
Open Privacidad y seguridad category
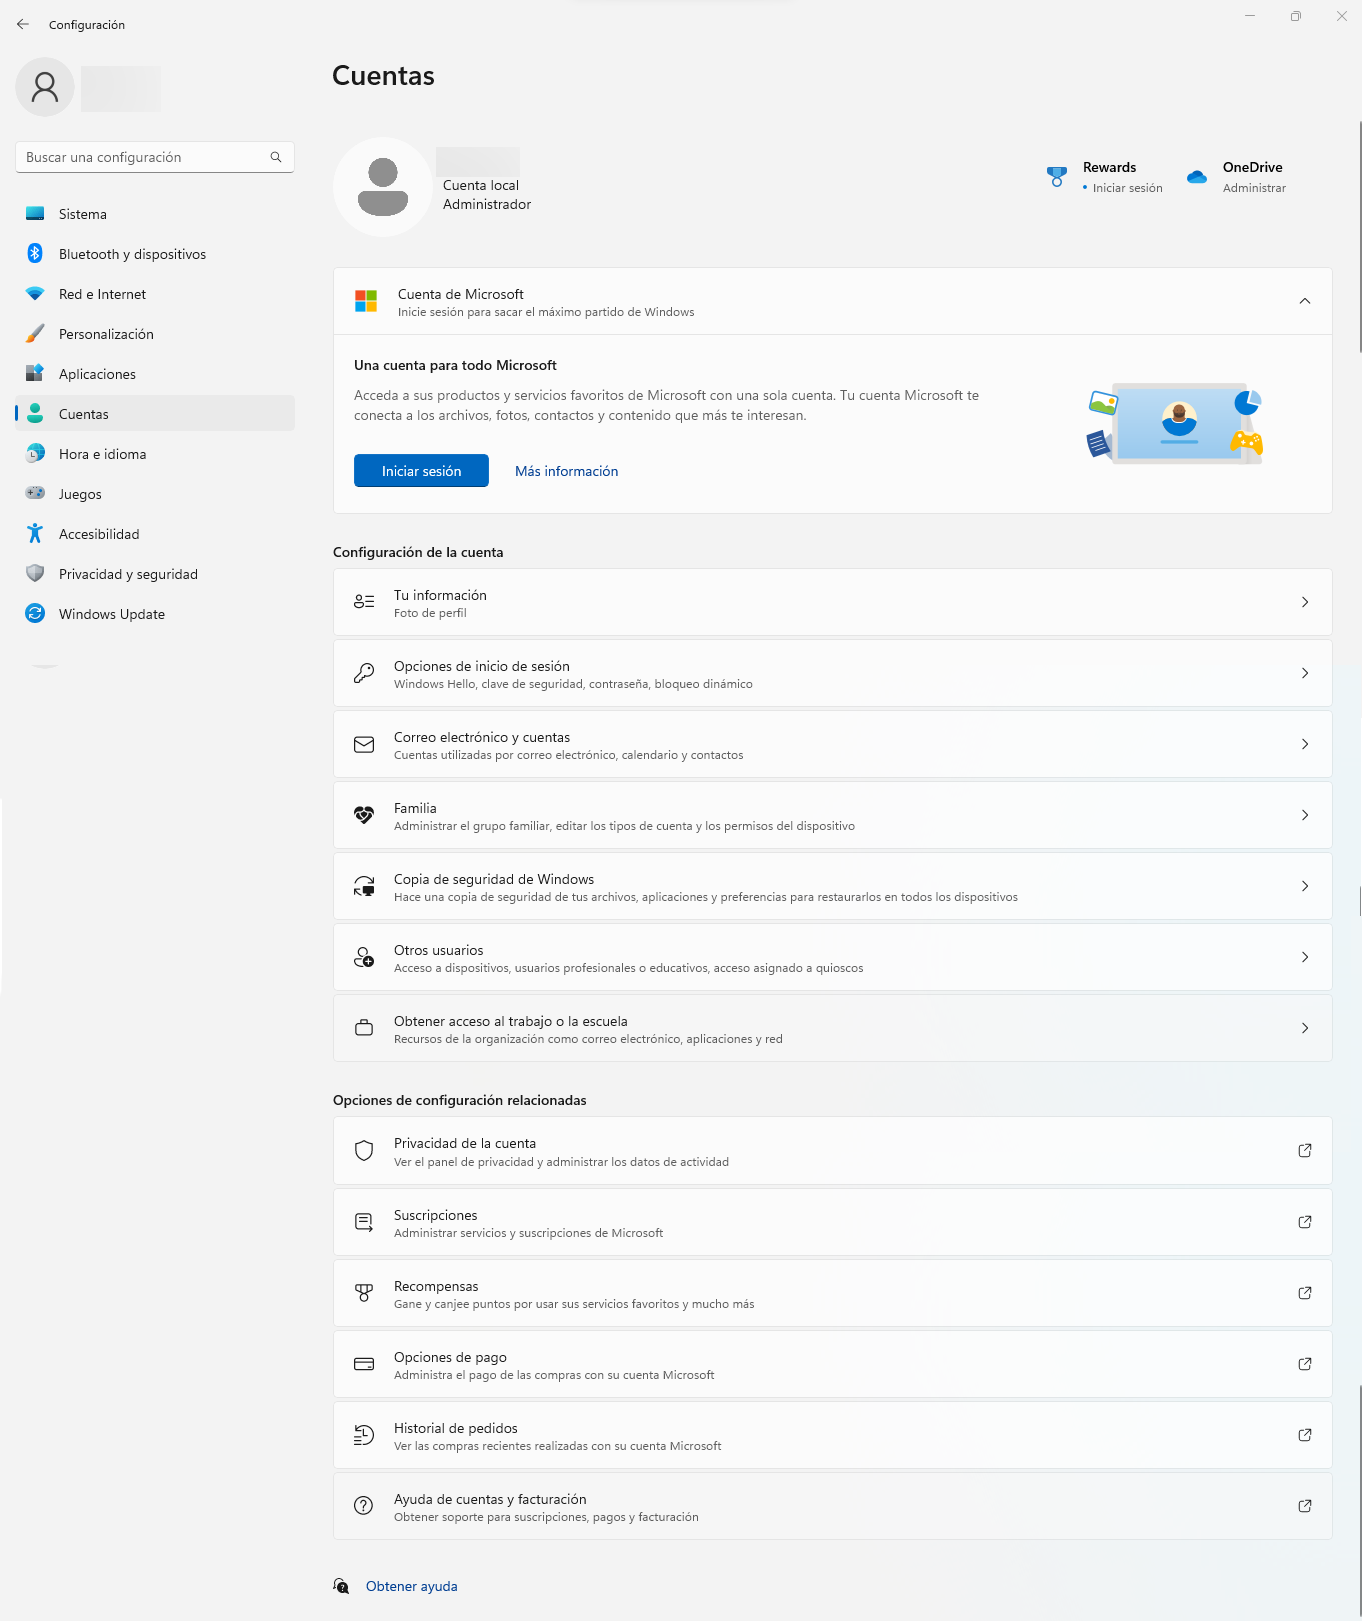coord(155,574)
